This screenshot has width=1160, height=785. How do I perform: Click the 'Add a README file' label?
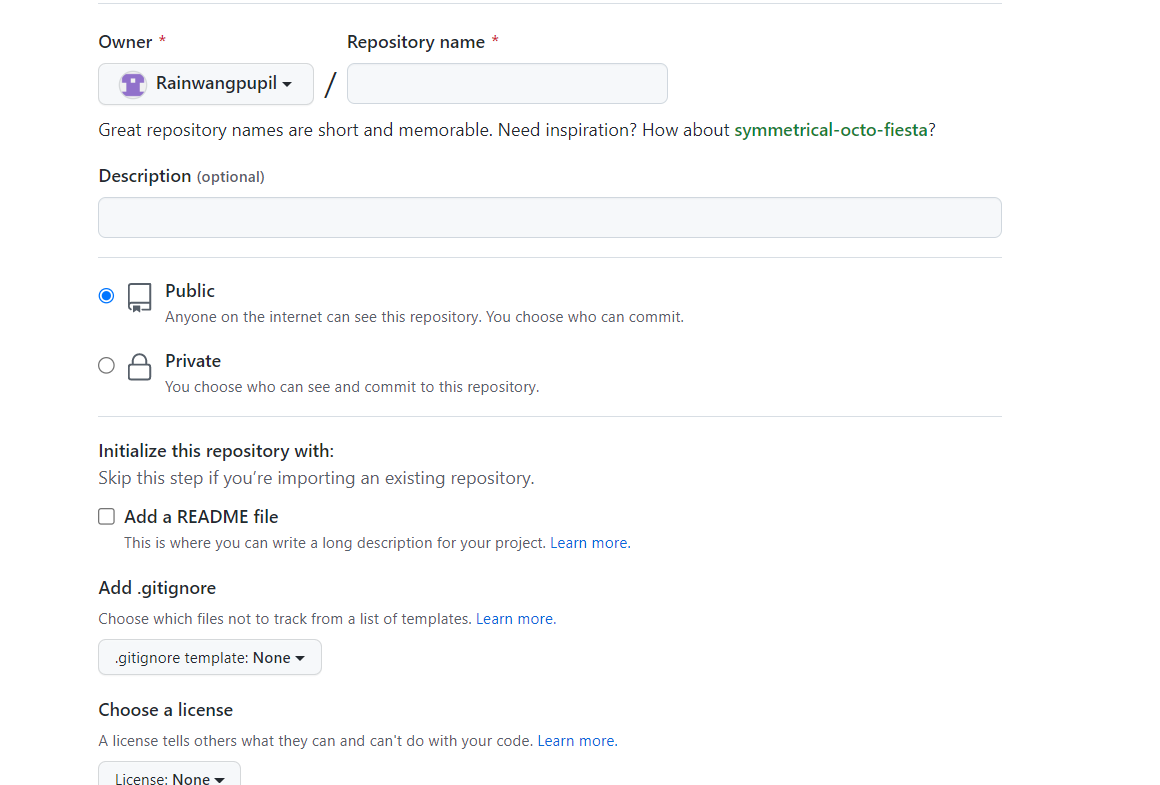[201, 517]
